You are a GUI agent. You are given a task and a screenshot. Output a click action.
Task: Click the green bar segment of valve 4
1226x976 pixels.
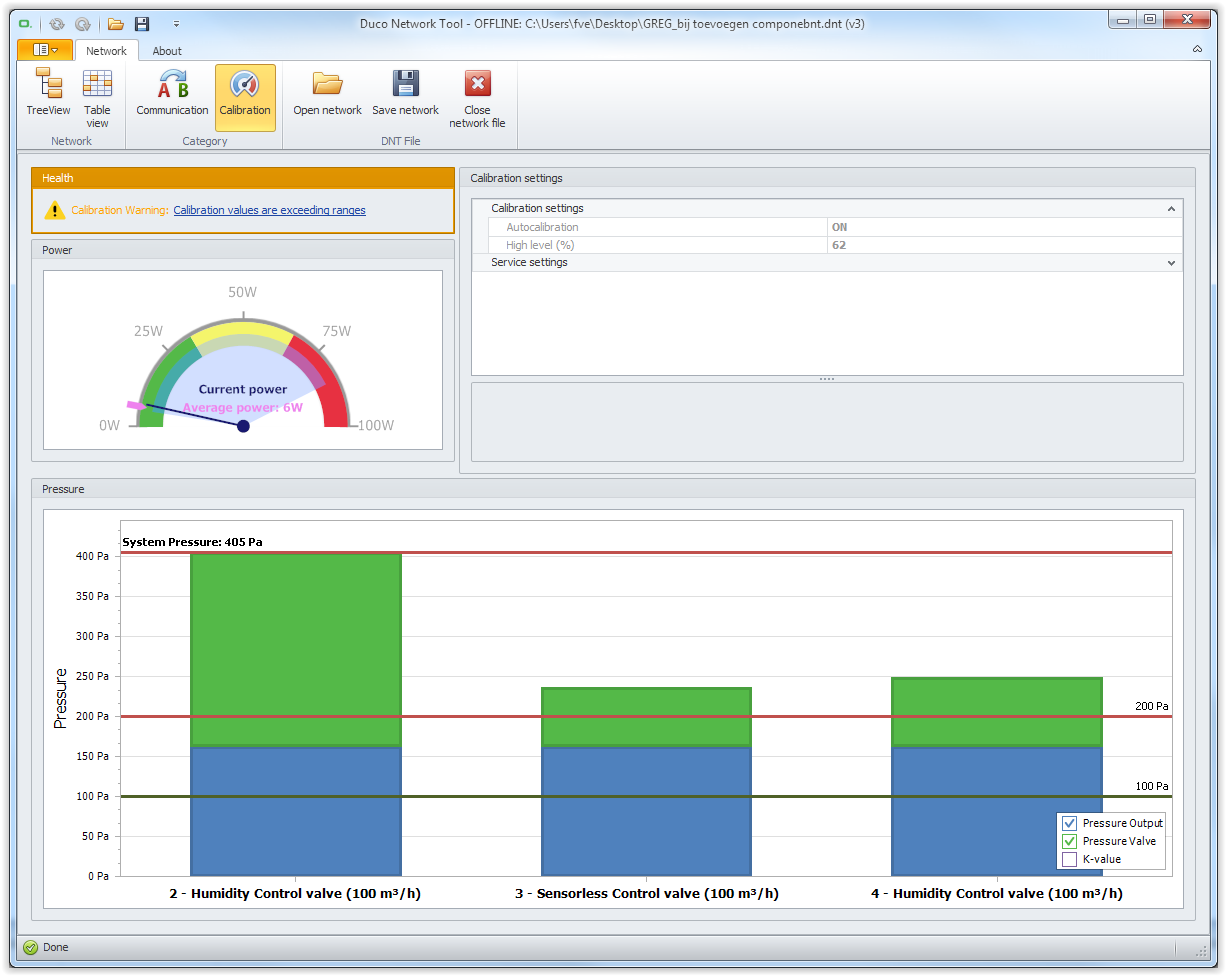coord(996,712)
